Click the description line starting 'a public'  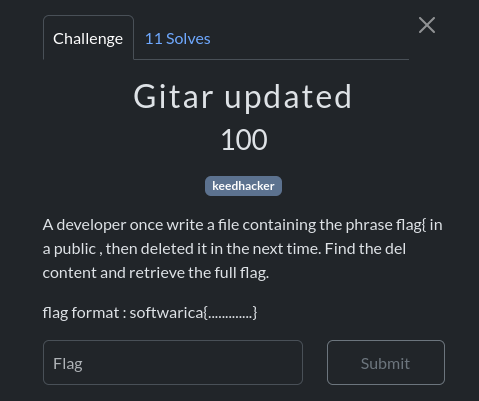tap(224, 249)
